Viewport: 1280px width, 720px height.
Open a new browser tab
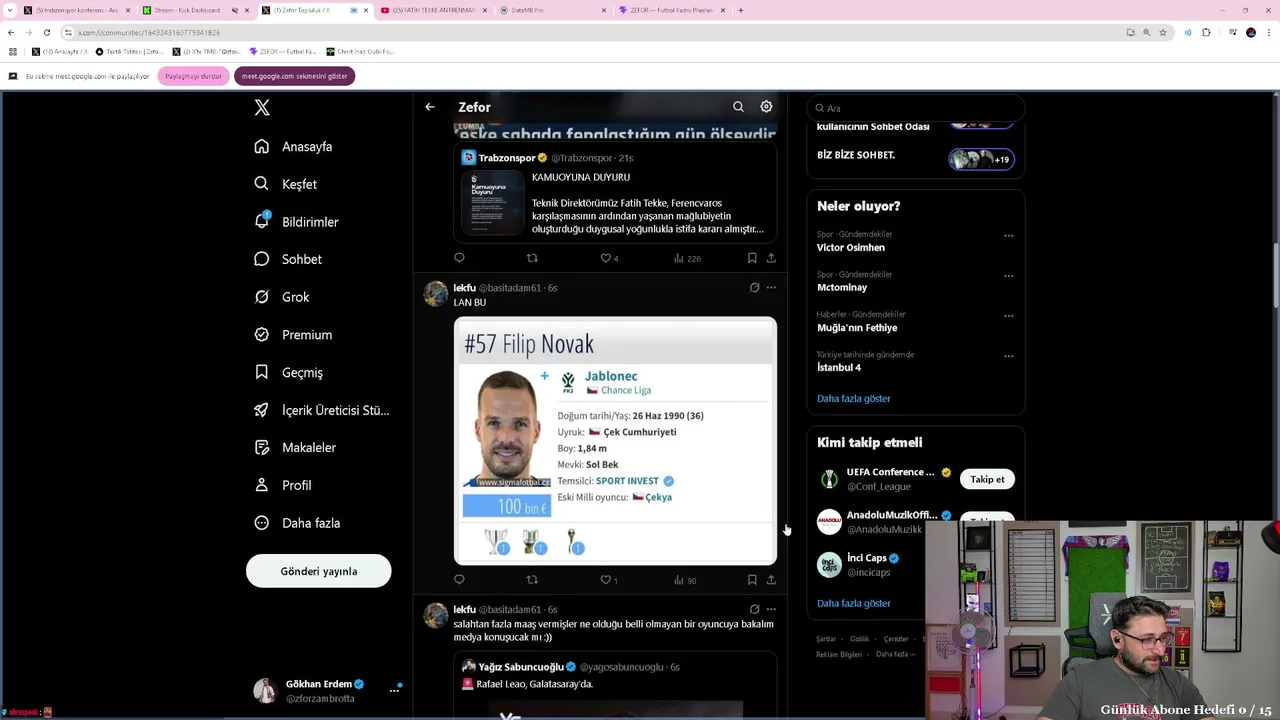(740, 10)
